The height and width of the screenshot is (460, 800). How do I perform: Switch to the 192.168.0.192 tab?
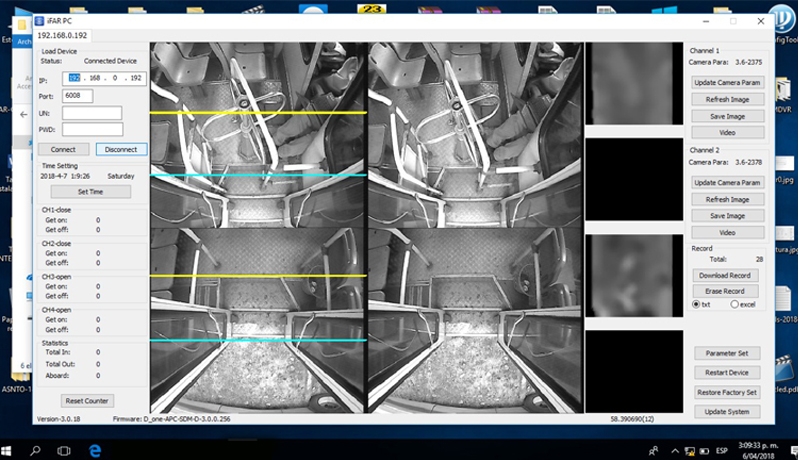coord(63,35)
